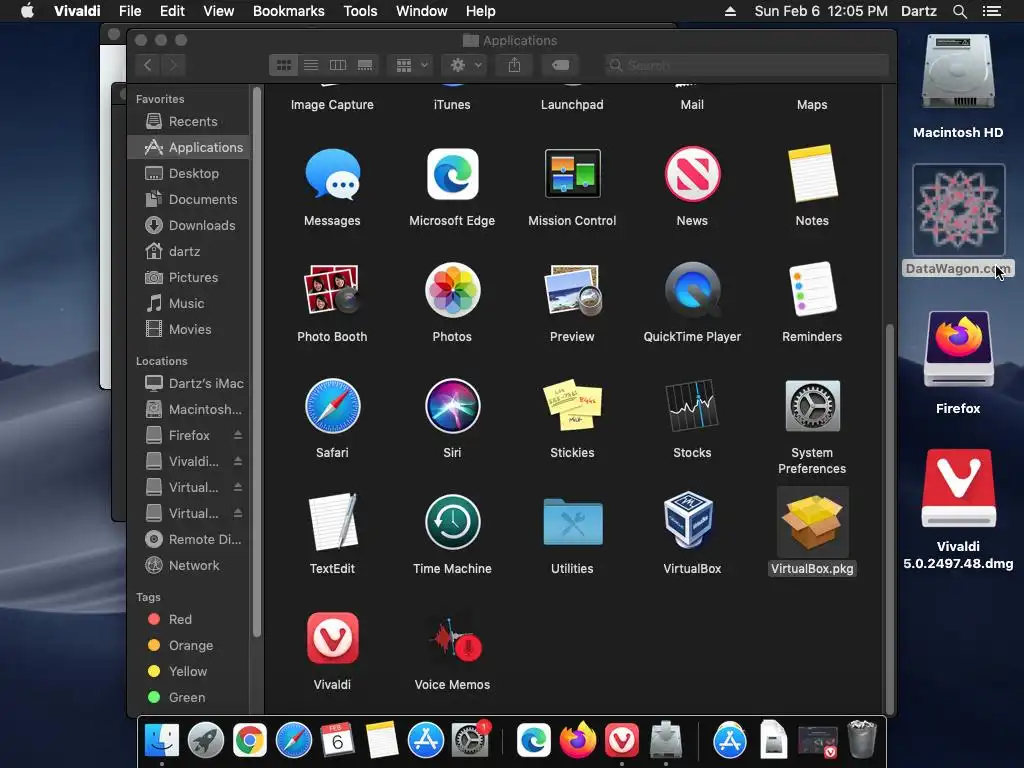
Task: Eject the Vivaldi volume in sidebar
Action: [238, 462]
